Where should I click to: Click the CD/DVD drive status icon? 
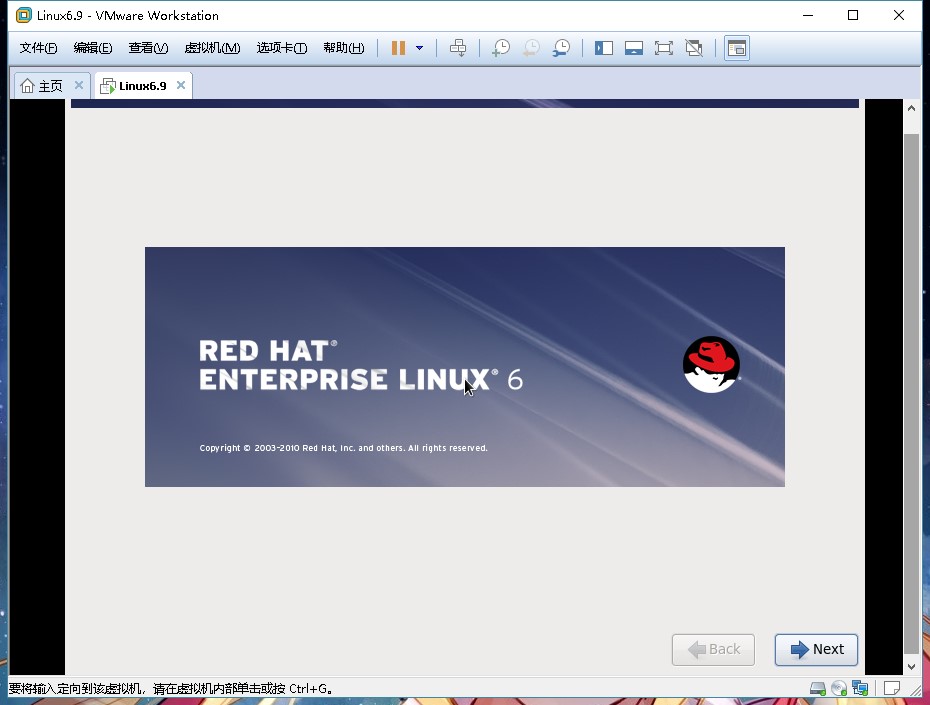click(x=839, y=688)
